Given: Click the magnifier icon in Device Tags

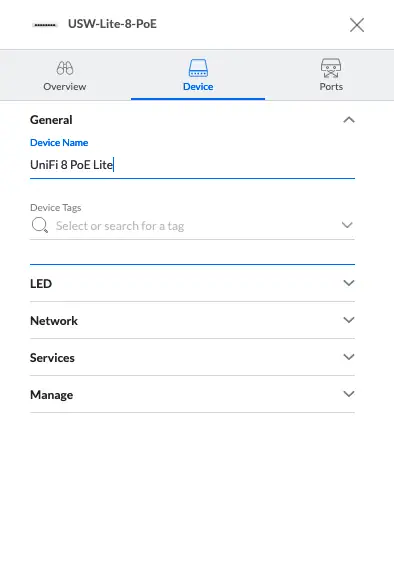Looking at the screenshot, I should (x=40, y=225).
